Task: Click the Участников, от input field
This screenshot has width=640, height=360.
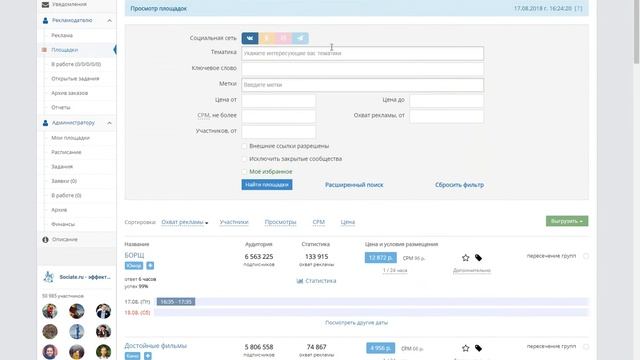Action: (x=278, y=131)
